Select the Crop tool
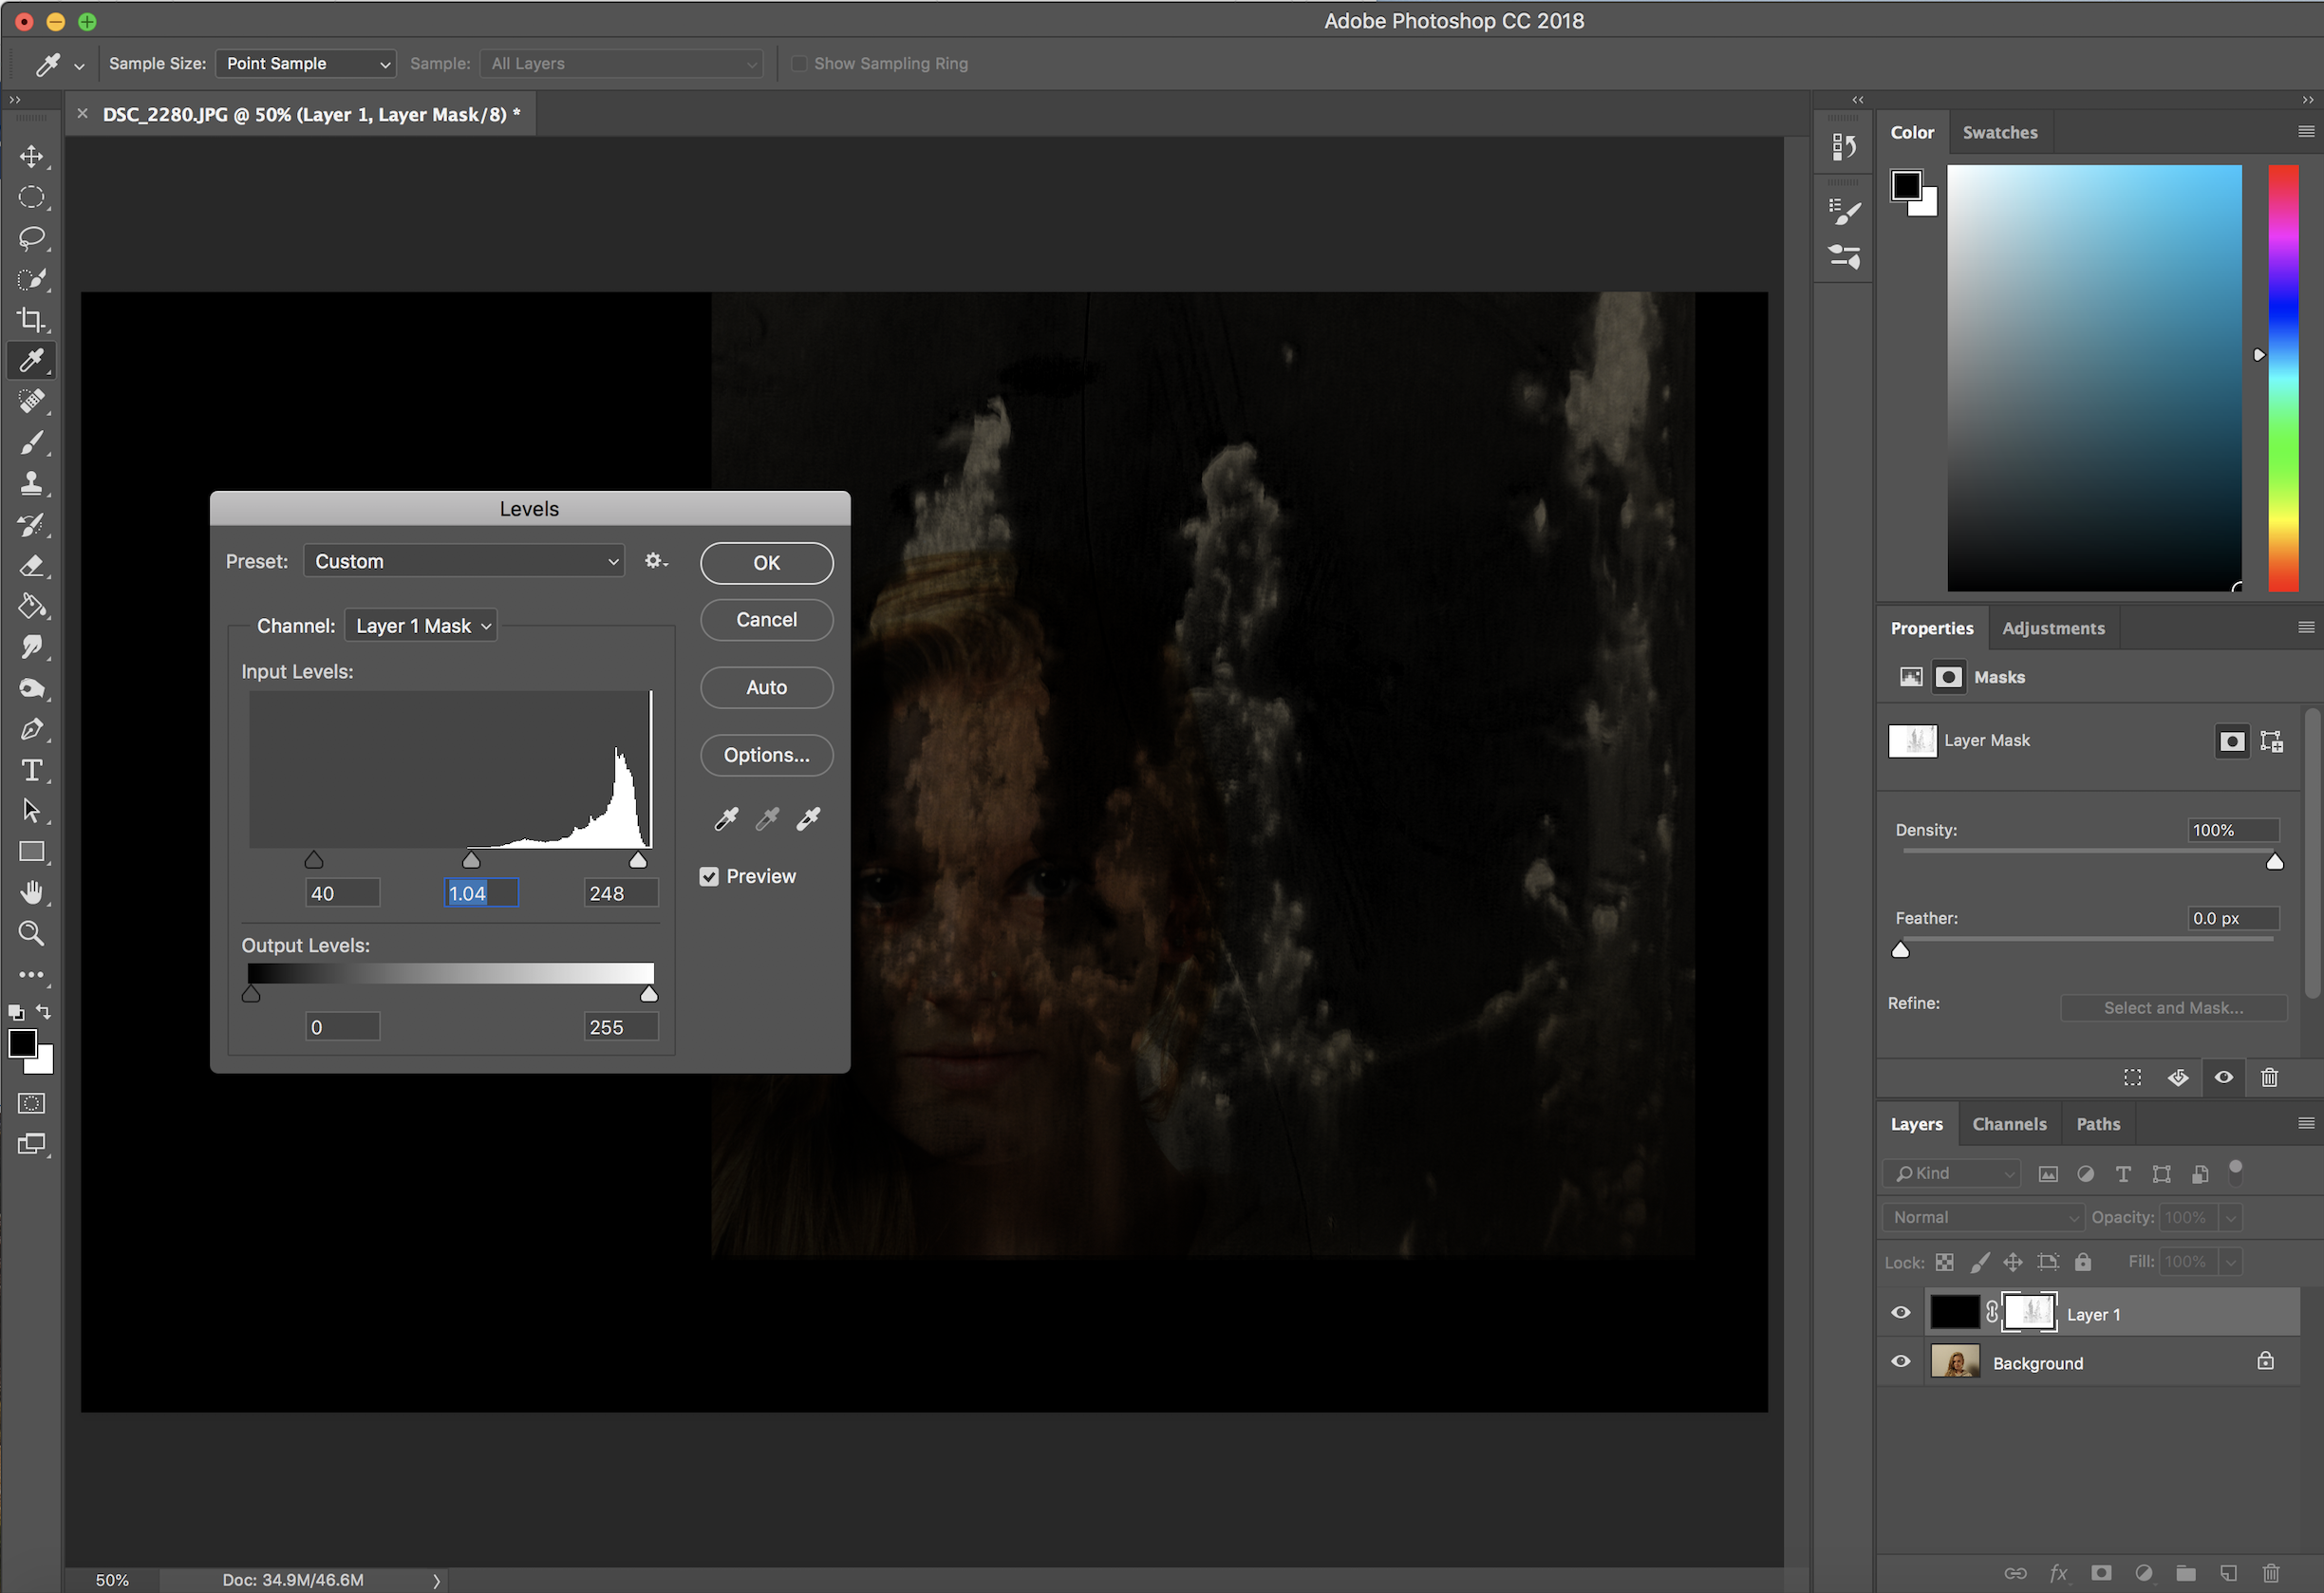The image size is (2324, 1593). pos(31,320)
